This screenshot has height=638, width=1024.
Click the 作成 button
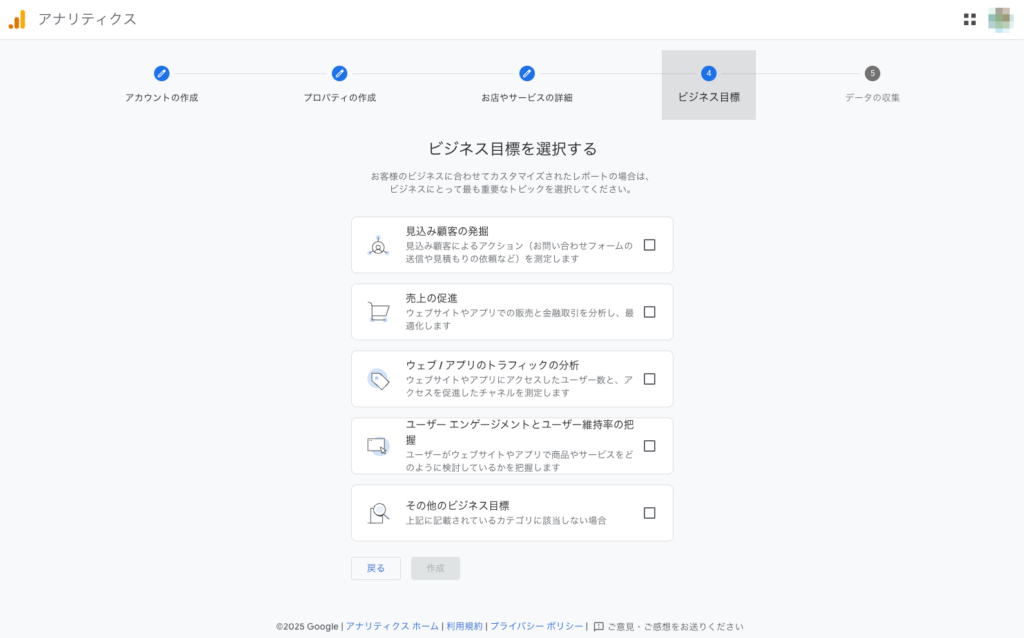pos(435,567)
